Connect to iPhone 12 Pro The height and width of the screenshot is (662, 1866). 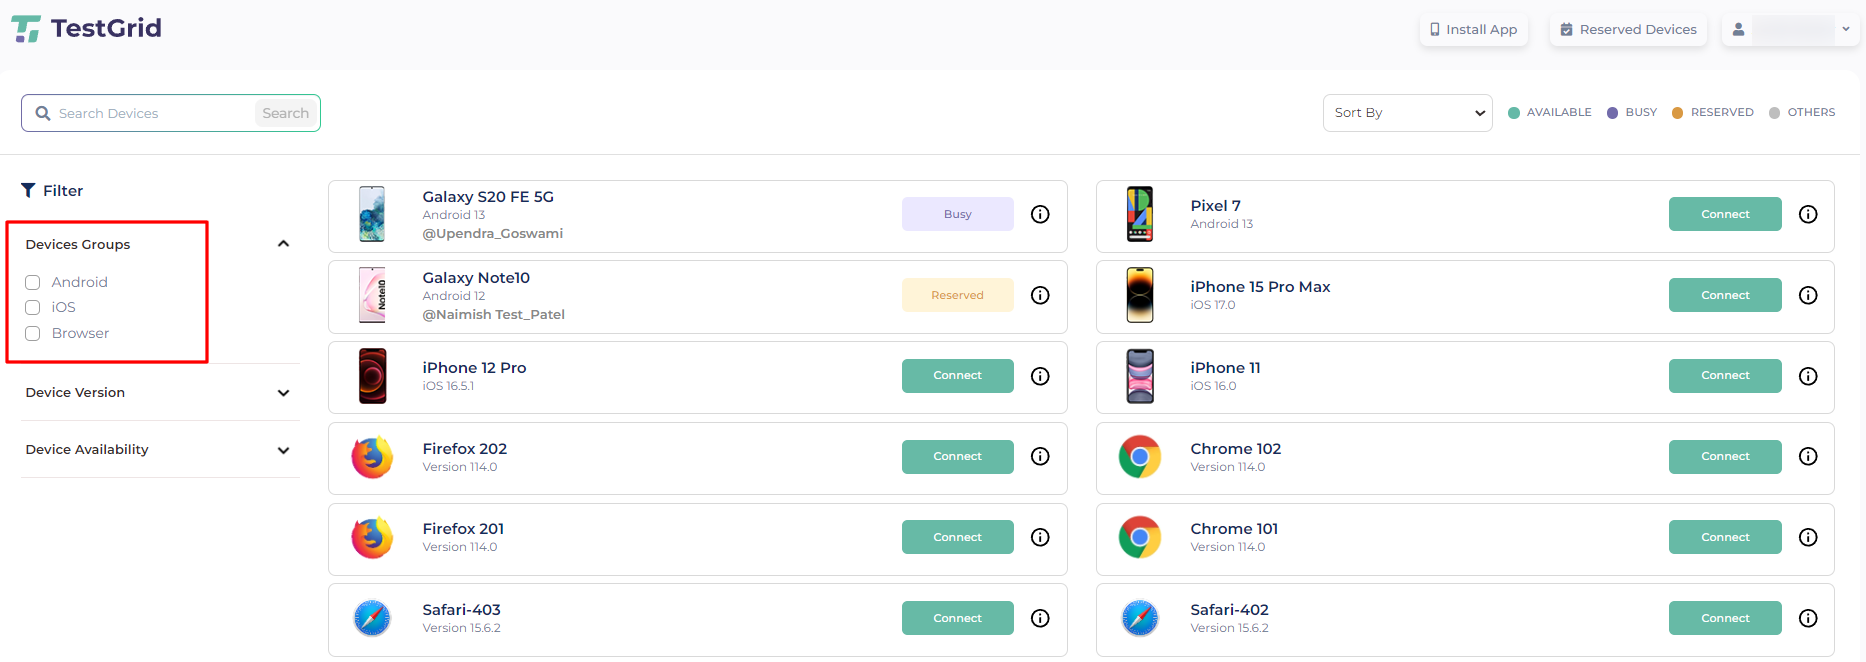tap(958, 376)
